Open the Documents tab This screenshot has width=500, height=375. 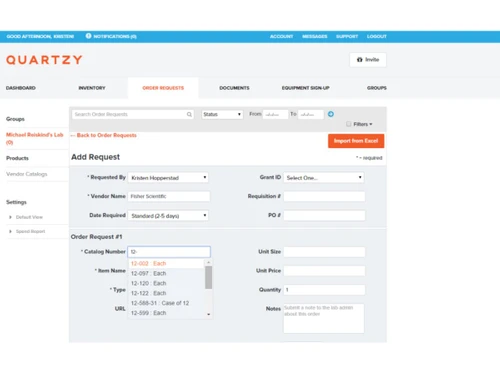pos(234,88)
